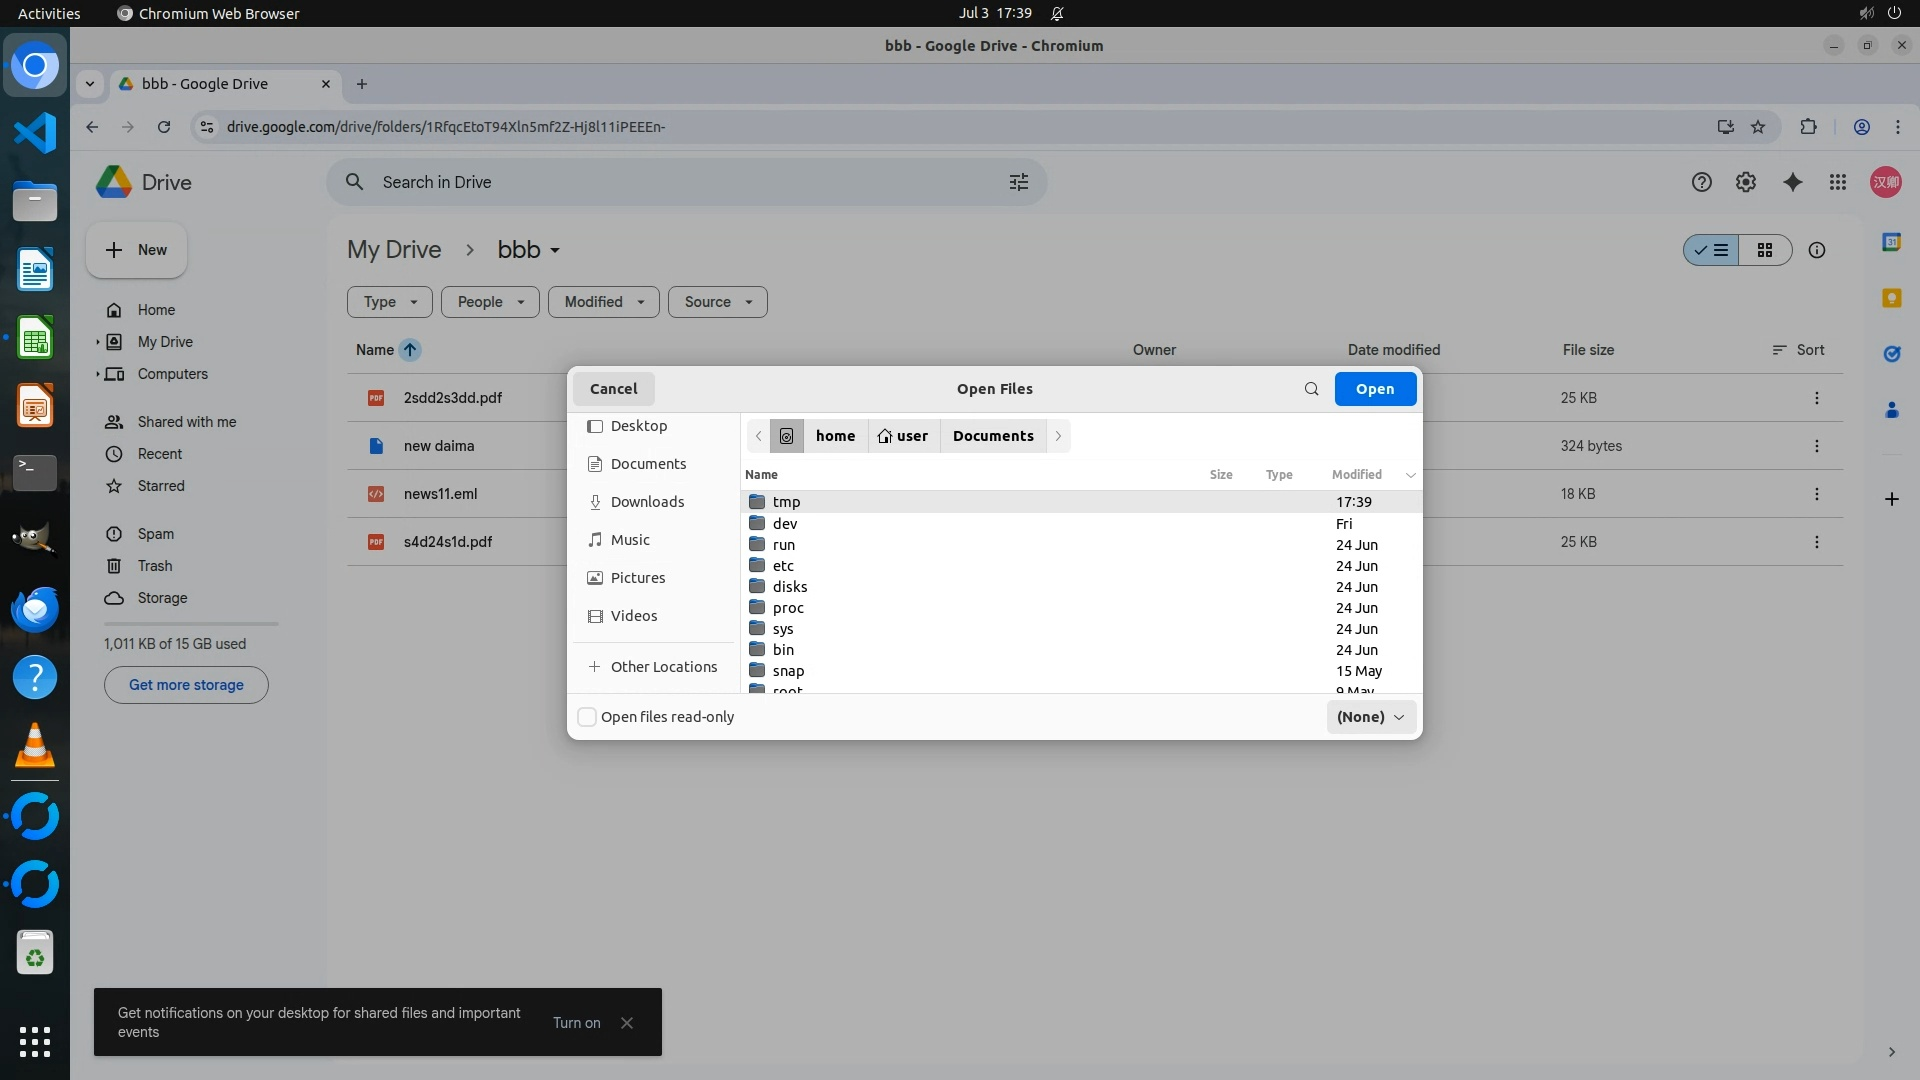This screenshot has height=1080, width=1920.
Task: Open Thunderbird mail from the dock
Action: coord(35,609)
